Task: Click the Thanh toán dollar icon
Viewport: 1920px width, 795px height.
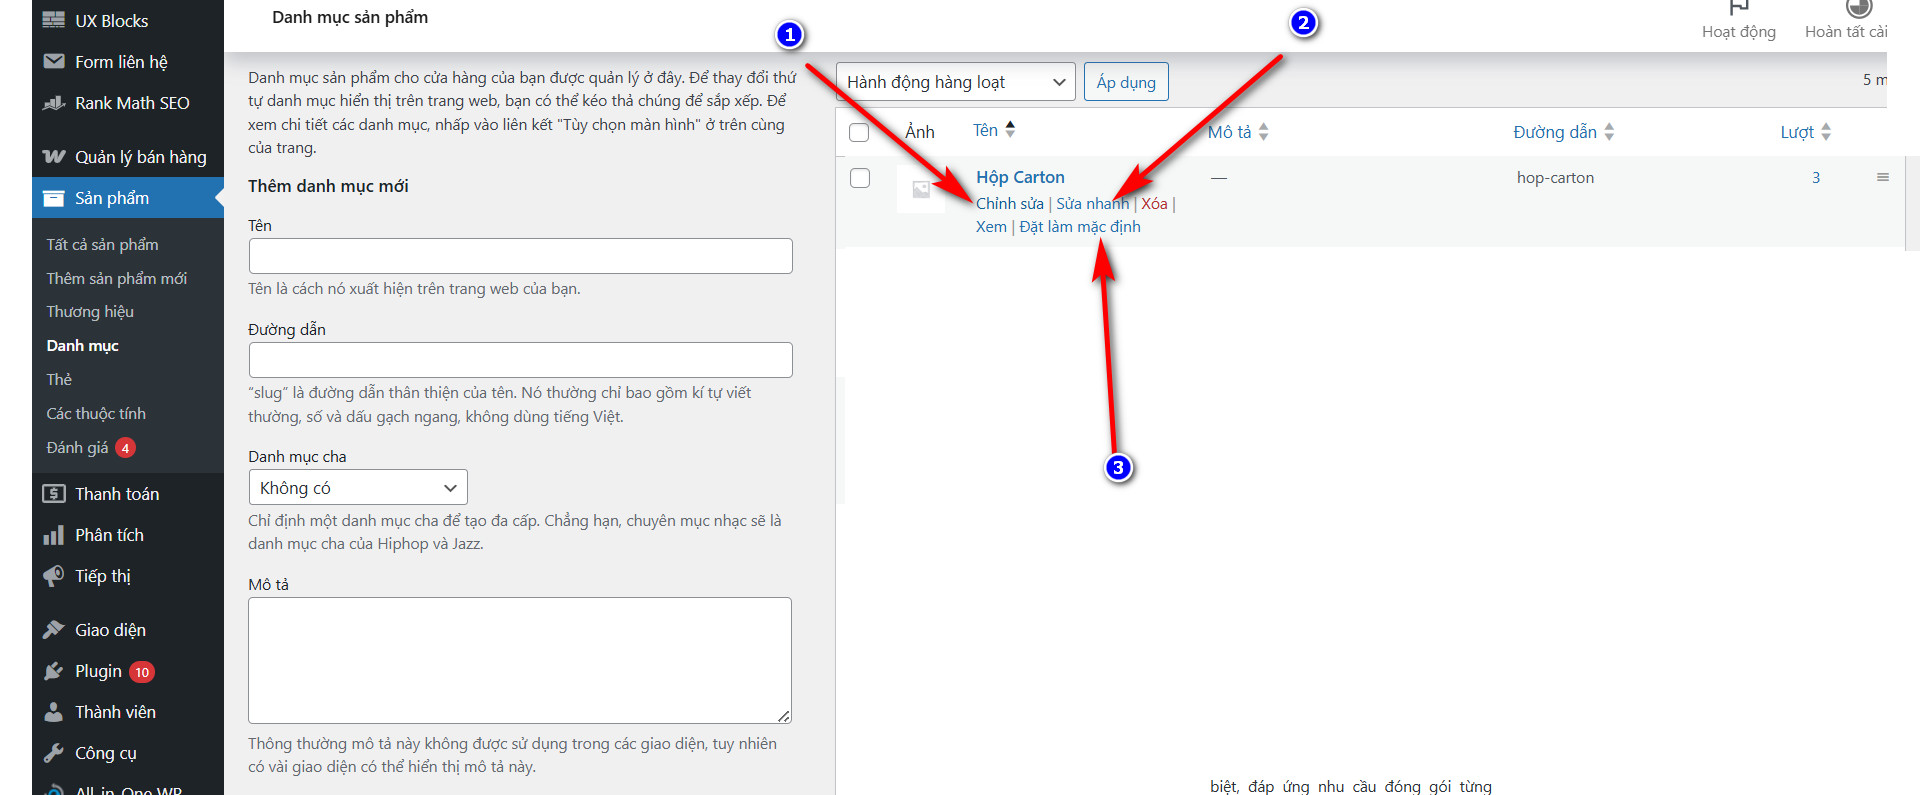Action: [x=54, y=494]
